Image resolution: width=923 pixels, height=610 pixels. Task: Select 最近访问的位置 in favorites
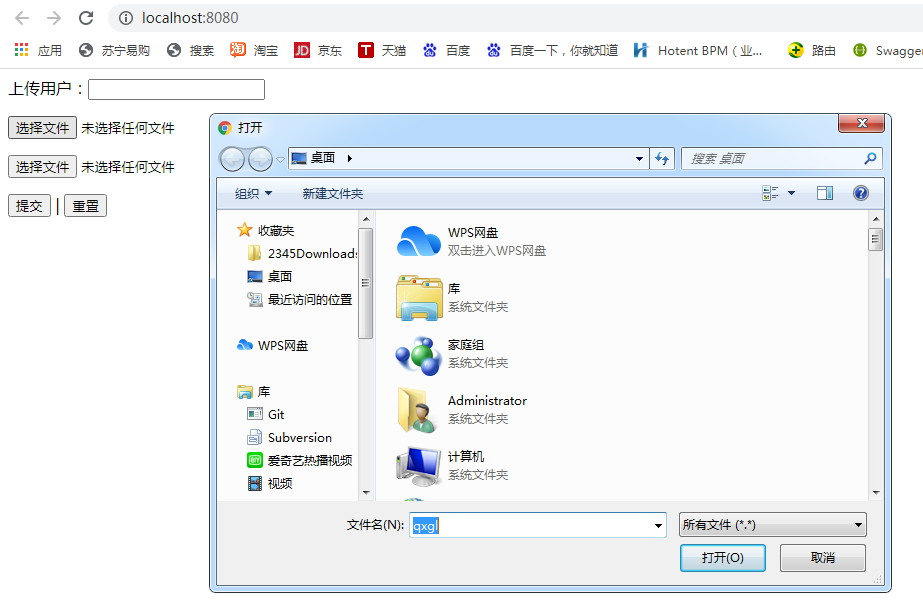tap(300, 299)
